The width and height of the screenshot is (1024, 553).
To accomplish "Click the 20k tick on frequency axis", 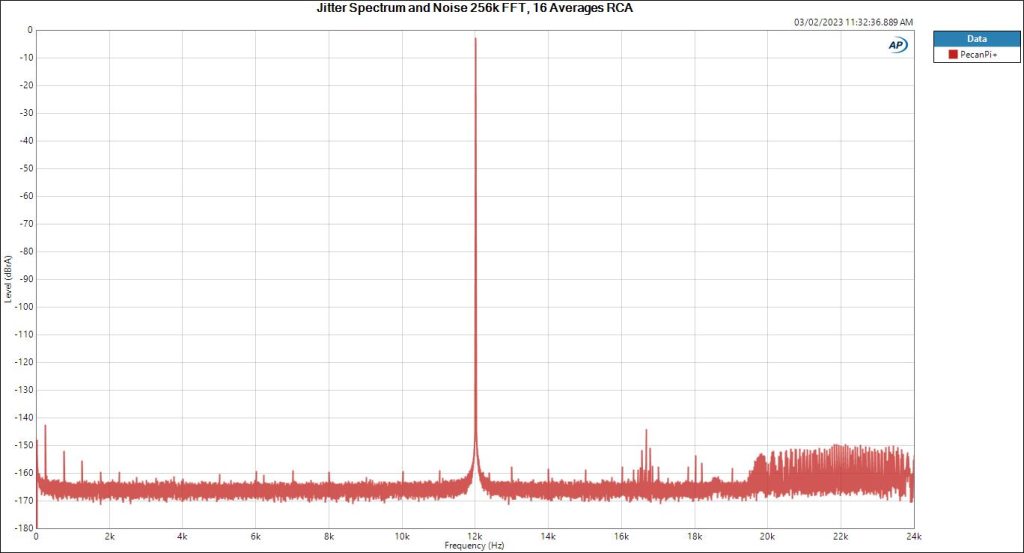I will pos(767,535).
